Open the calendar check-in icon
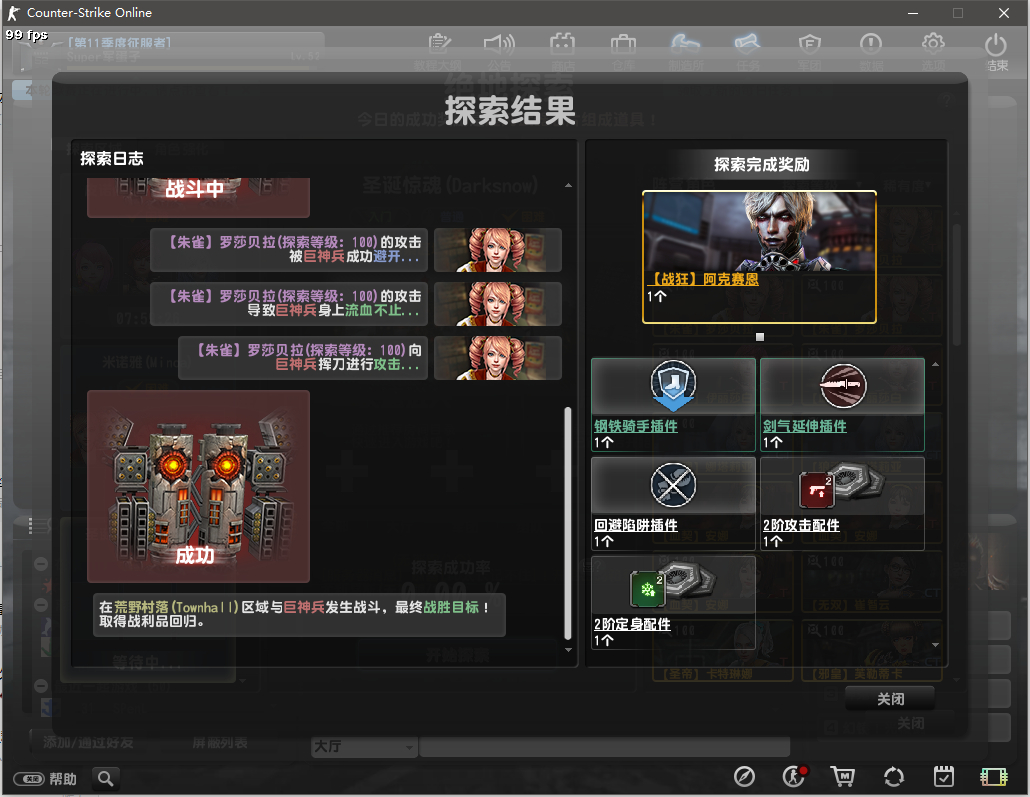This screenshot has height=797, width=1030. 944,777
